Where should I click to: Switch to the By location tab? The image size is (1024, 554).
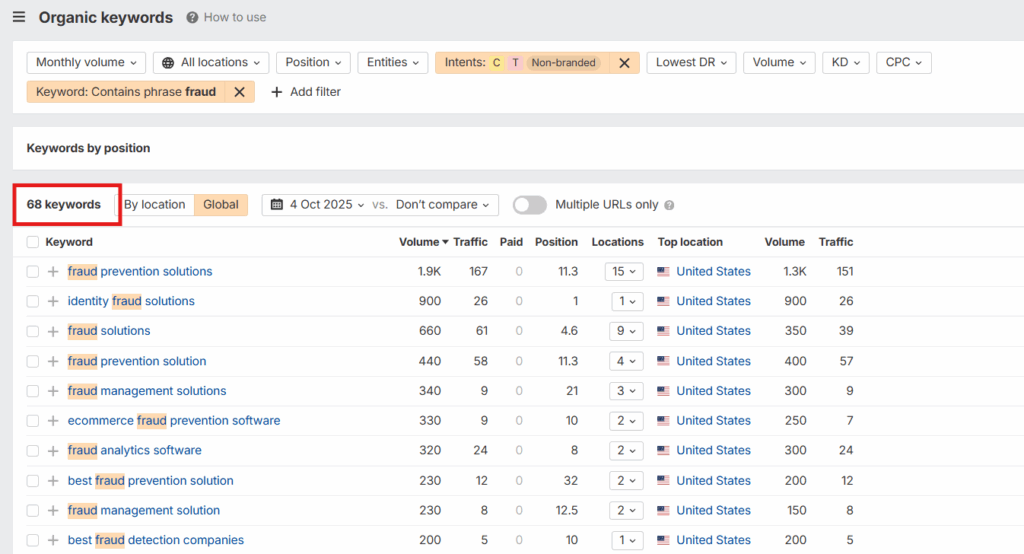(x=154, y=205)
